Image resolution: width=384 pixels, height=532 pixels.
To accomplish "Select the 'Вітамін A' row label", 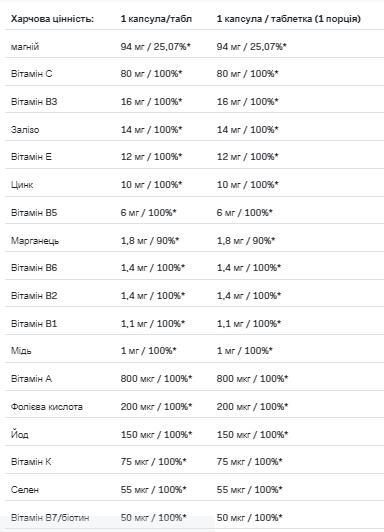I will pyautogui.click(x=31, y=378).
